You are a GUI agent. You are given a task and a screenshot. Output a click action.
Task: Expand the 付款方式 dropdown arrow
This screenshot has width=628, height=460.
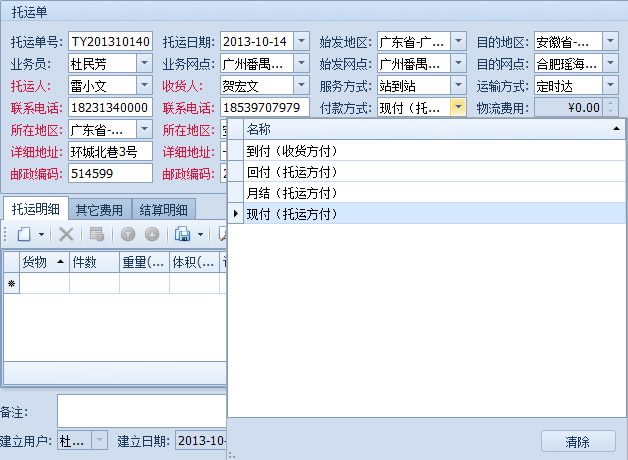coord(458,108)
